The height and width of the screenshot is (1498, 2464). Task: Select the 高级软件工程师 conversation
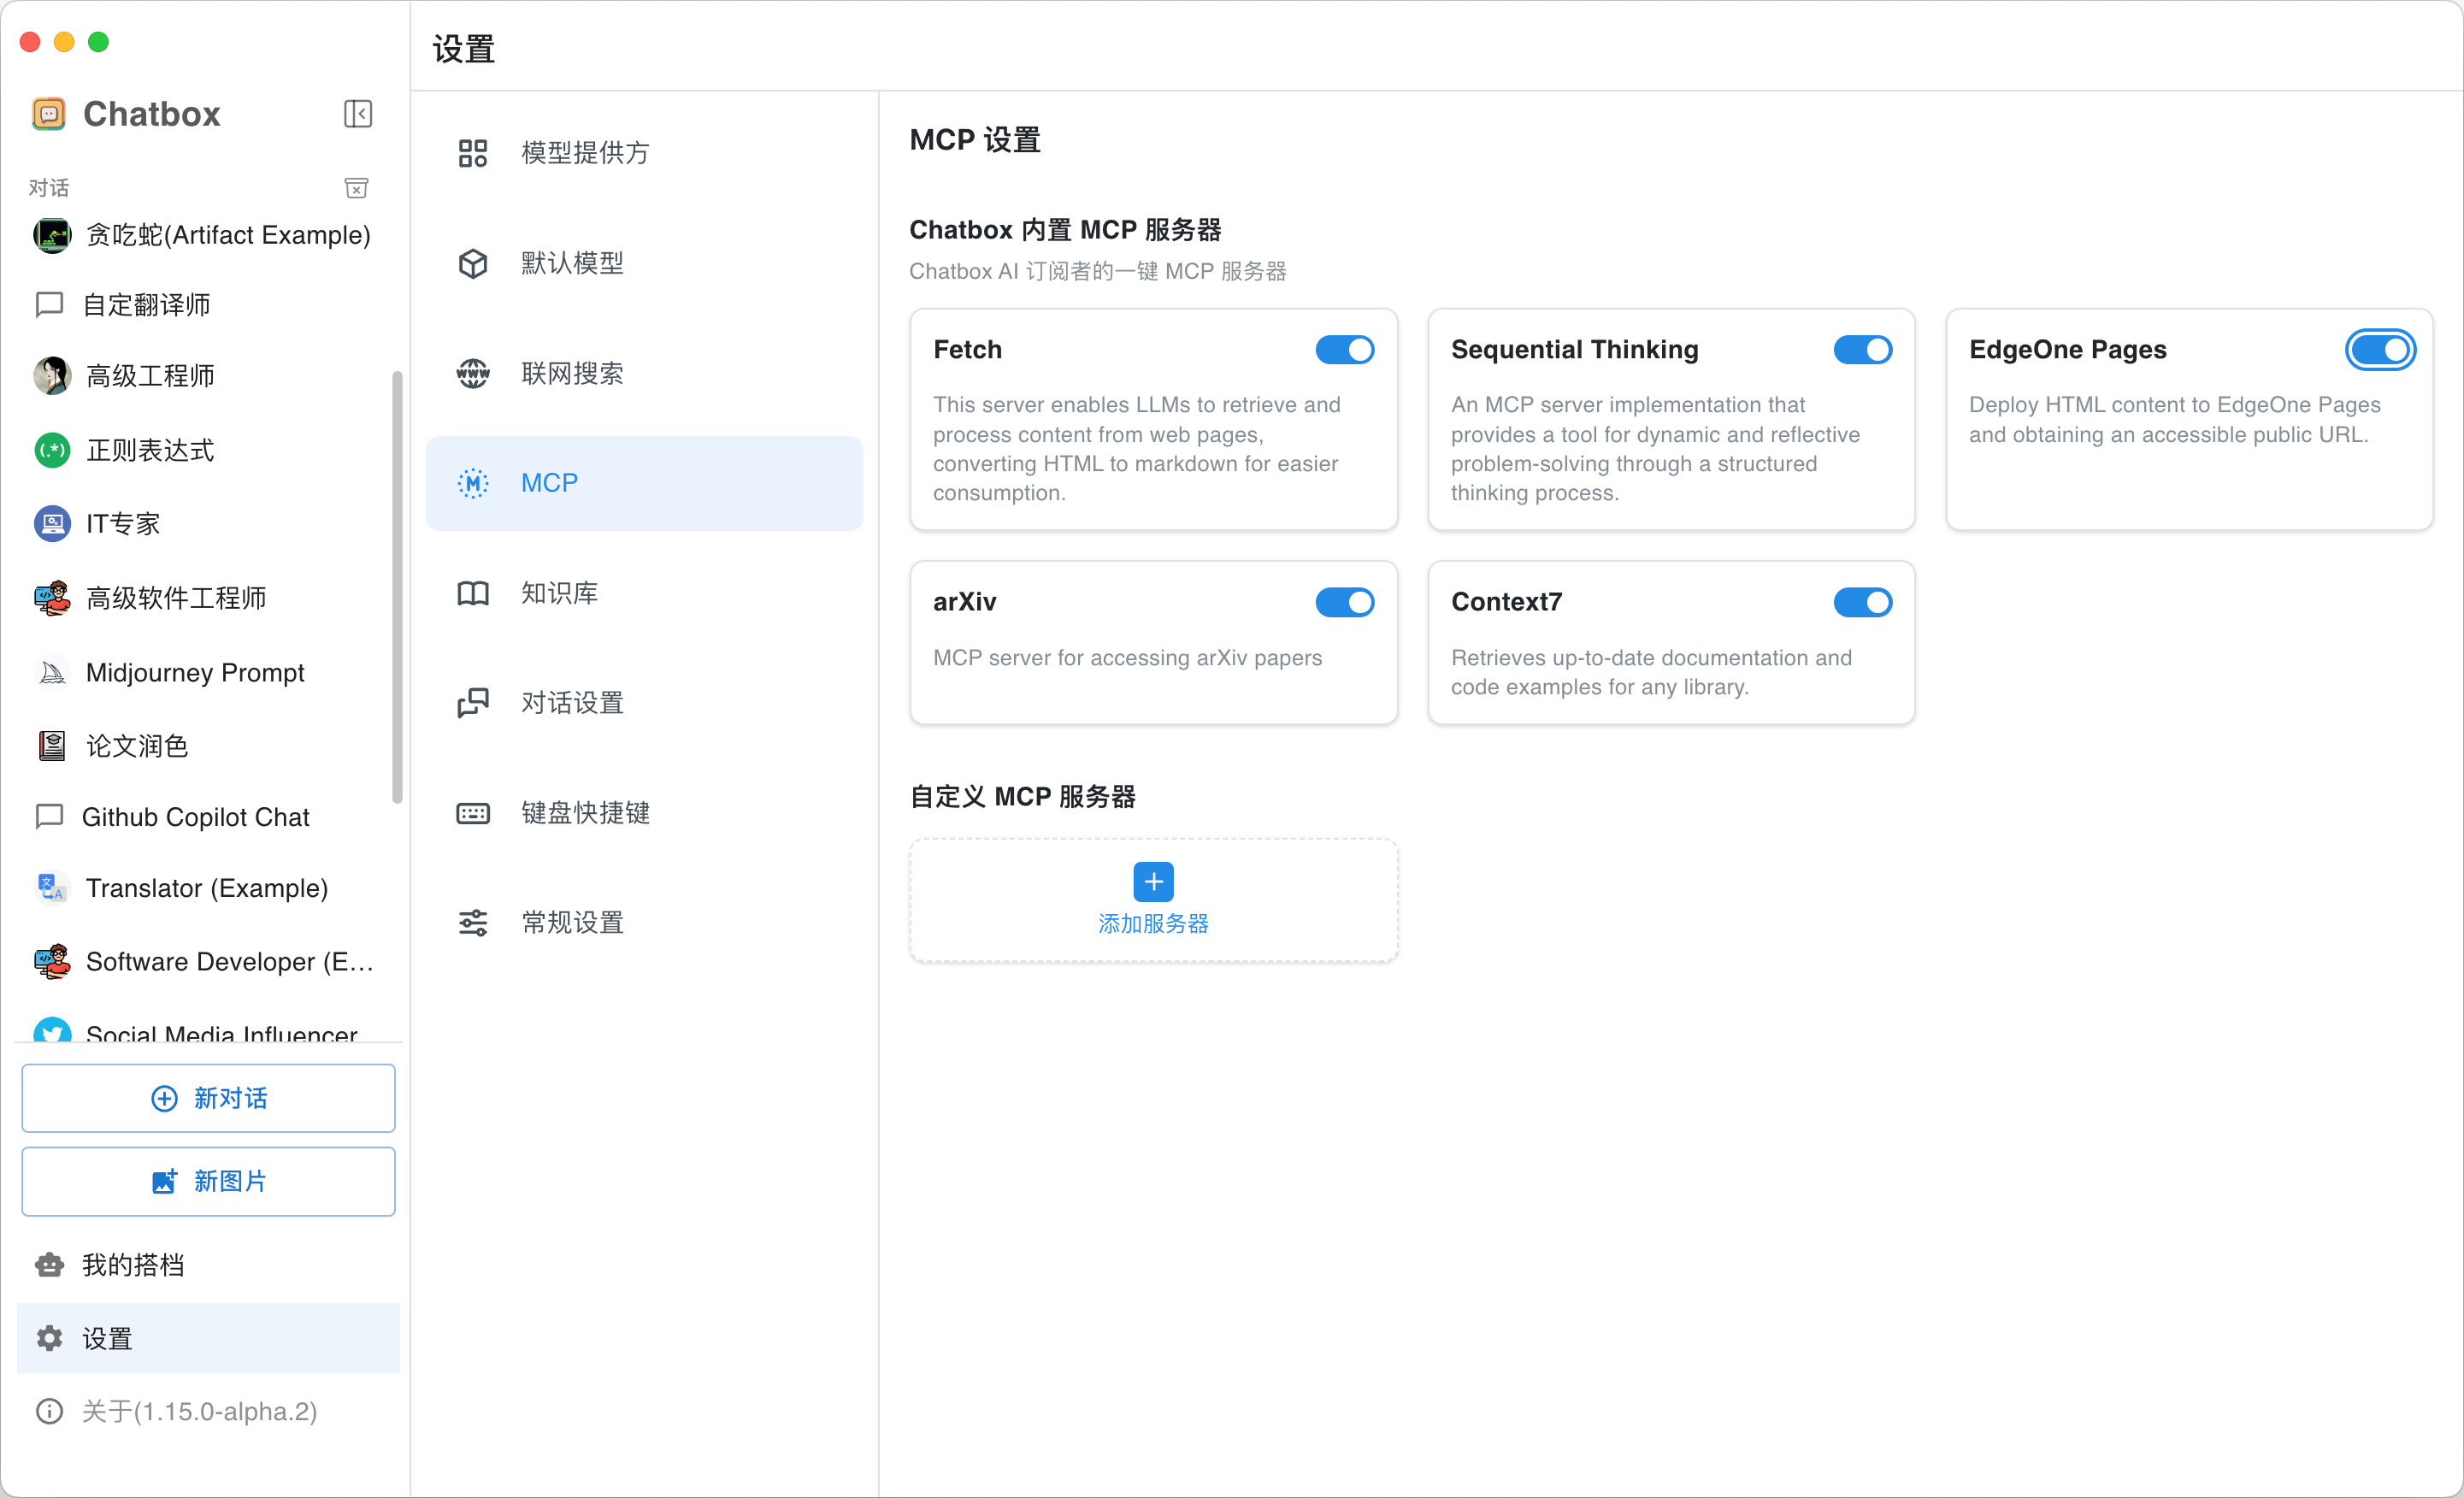[x=208, y=598]
